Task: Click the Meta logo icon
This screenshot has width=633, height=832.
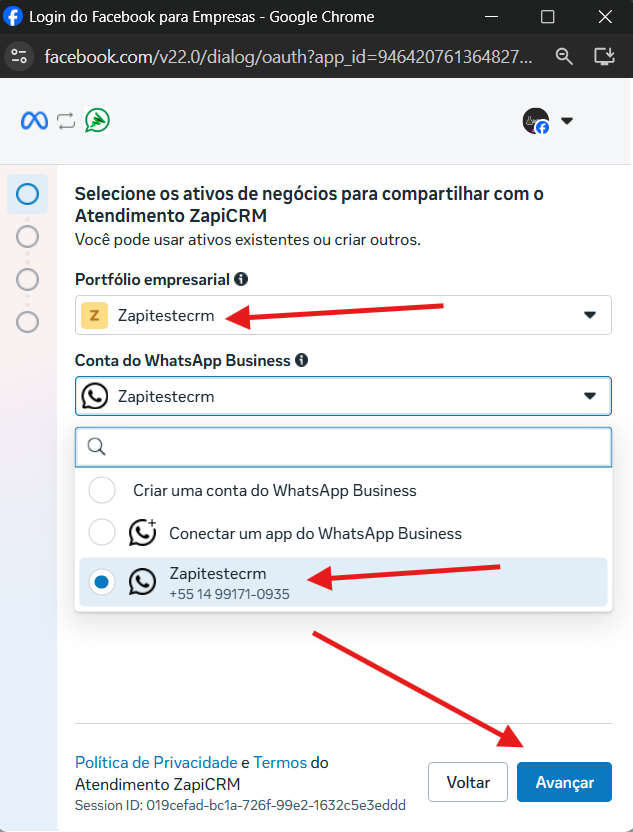Action: click(x=34, y=121)
